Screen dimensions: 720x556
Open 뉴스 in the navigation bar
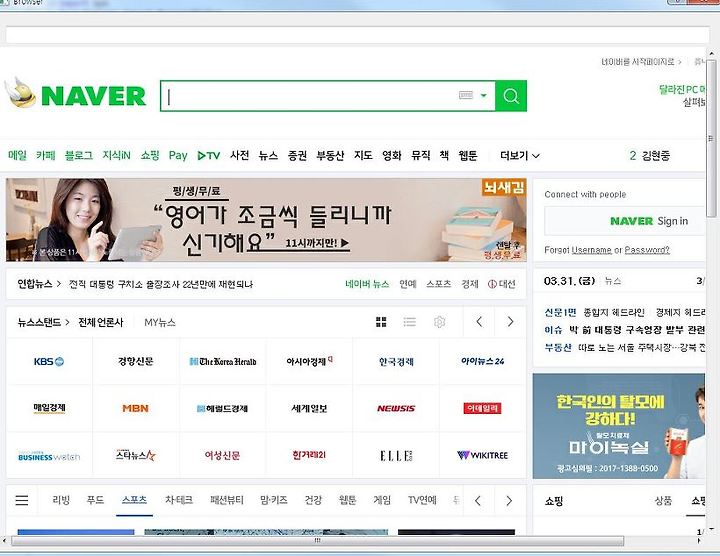click(x=268, y=156)
